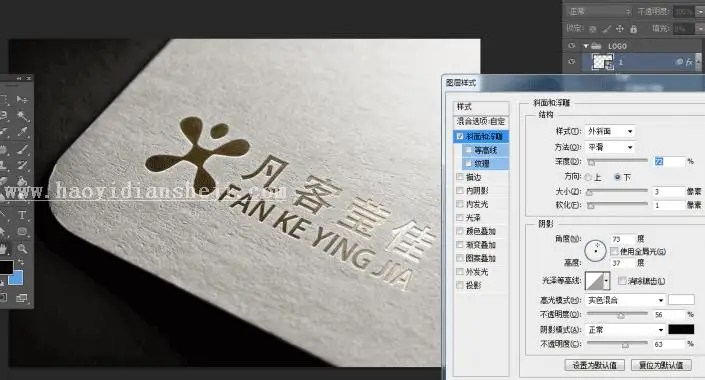Enable the 纹理 checkbox
This screenshot has width=705, height=380.
[x=469, y=164]
